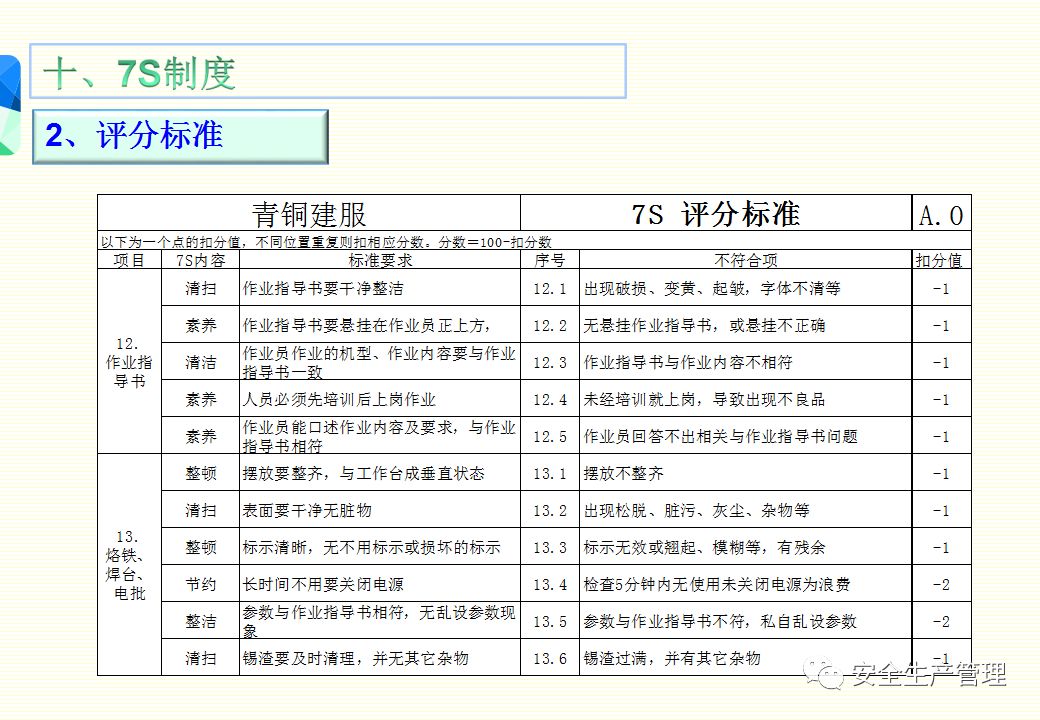Click the '整洁' cell in row 13.5
1040x720 pixels.
click(200, 622)
